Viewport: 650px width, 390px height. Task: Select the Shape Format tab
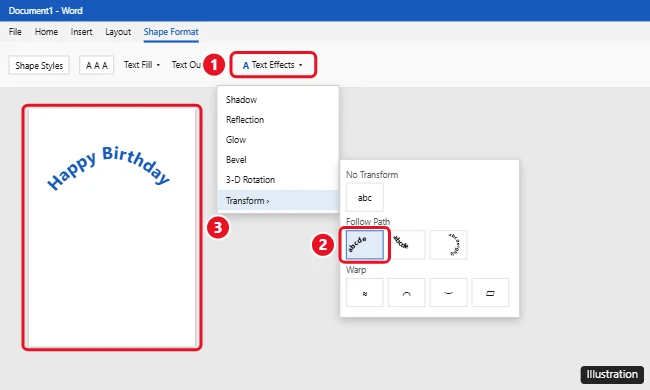pos(171,32)
